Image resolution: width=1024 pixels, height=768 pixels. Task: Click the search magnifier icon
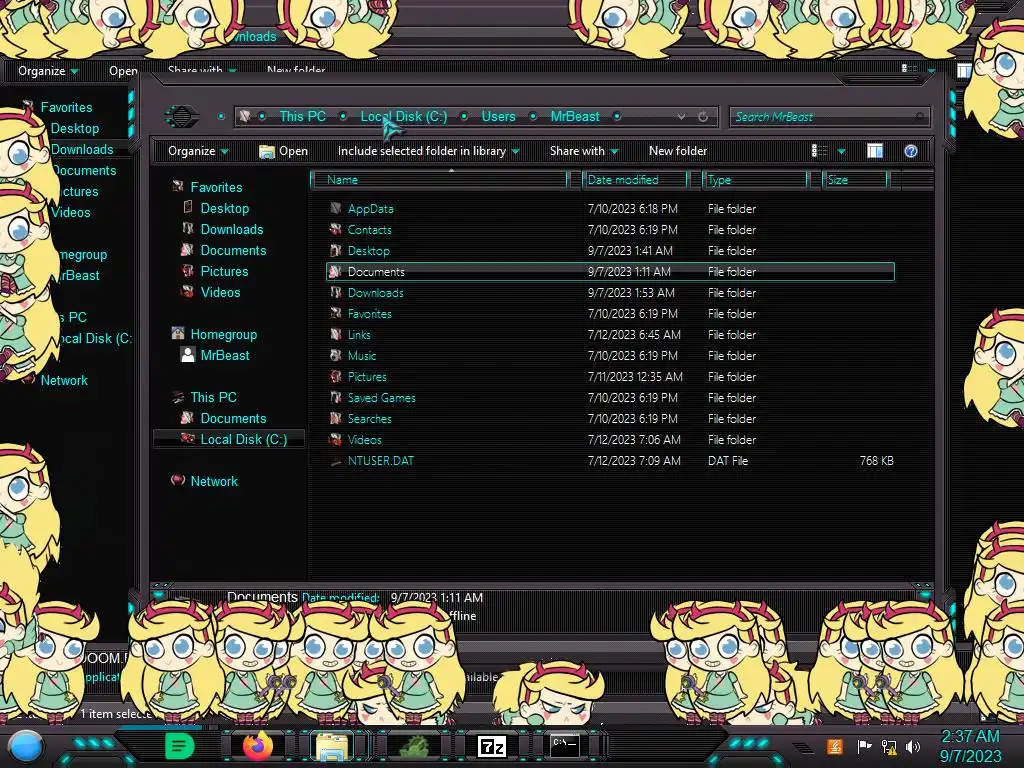click(x=919, y=117)
